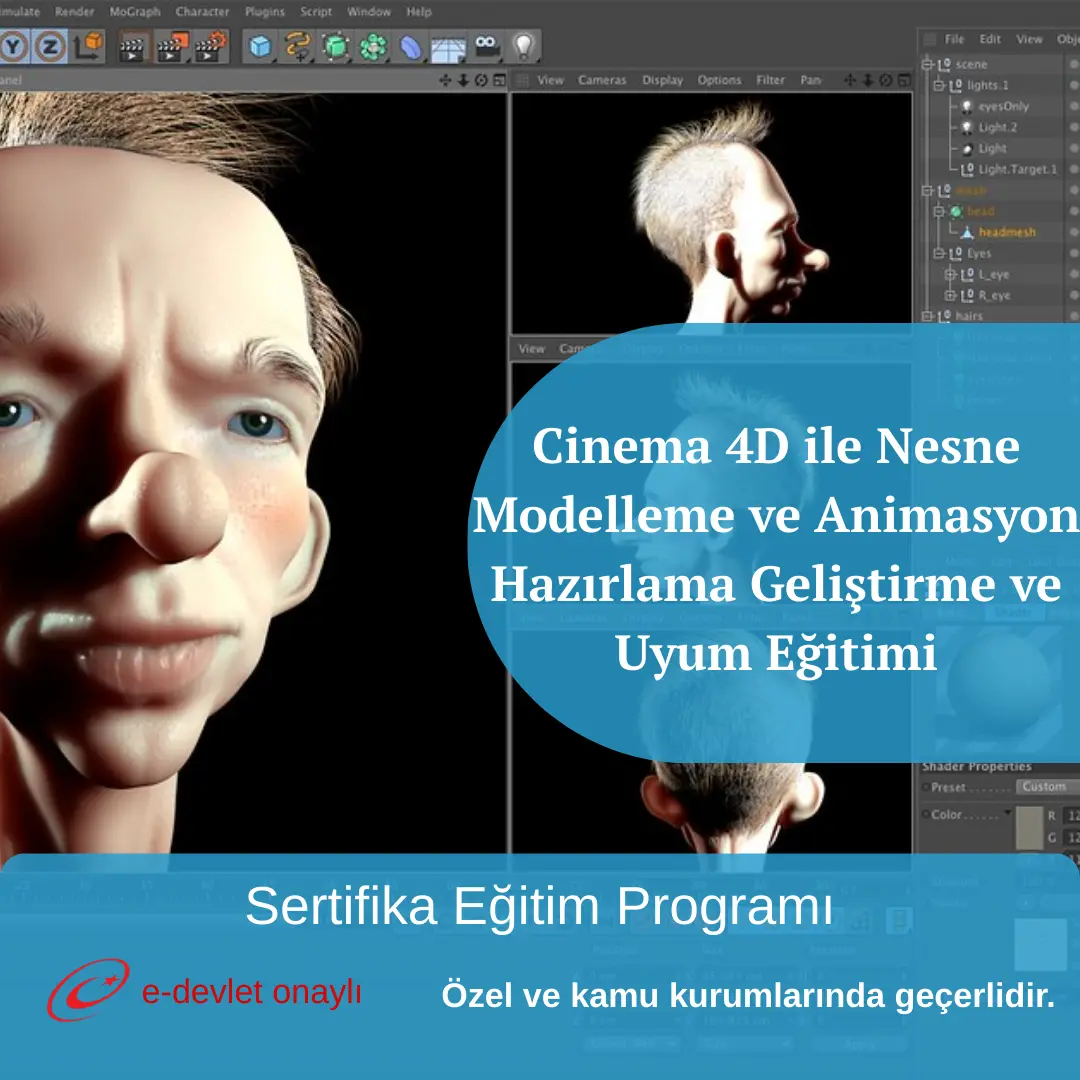Click Object Manager grip icon beside File
This screenshot has width=1080, height=1080.
click(x=930, y=39)
